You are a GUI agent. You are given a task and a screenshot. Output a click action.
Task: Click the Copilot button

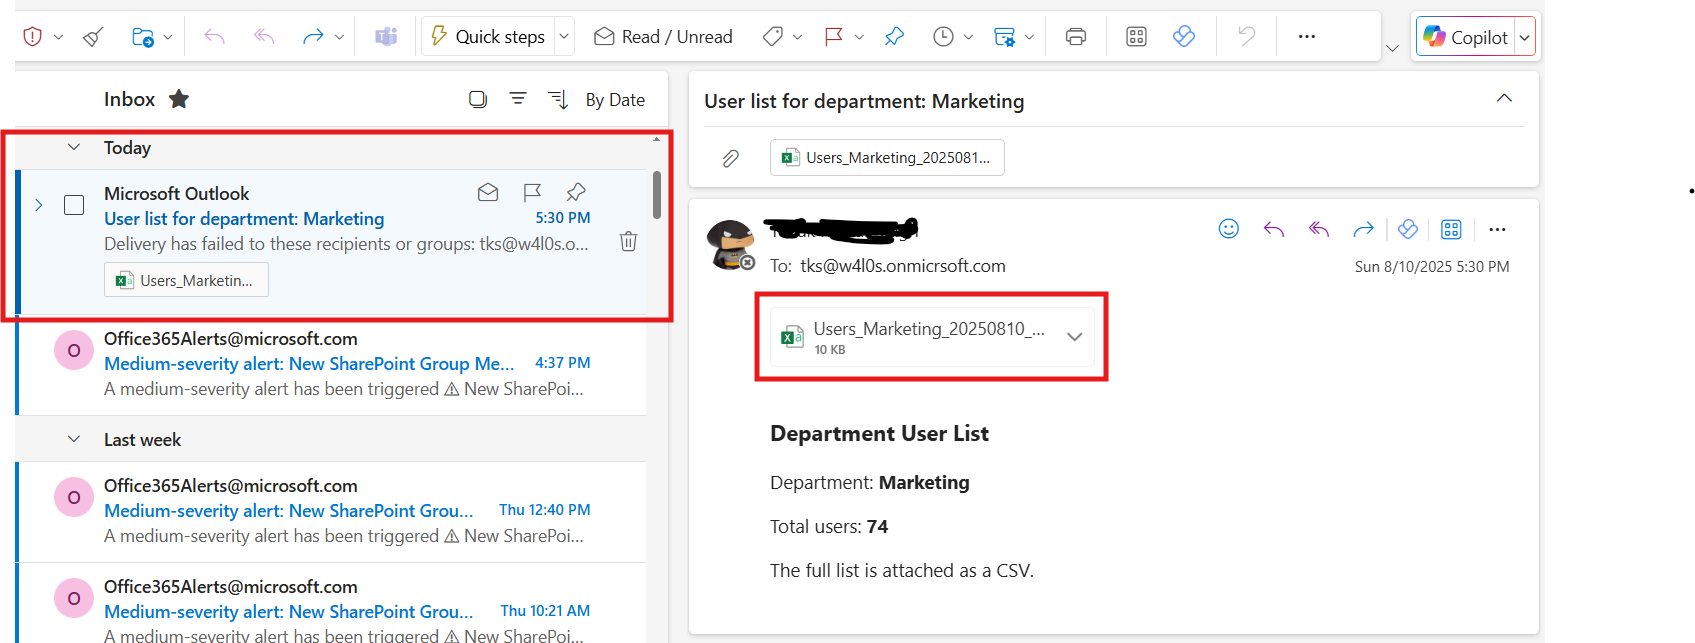tap(1465, 37)
